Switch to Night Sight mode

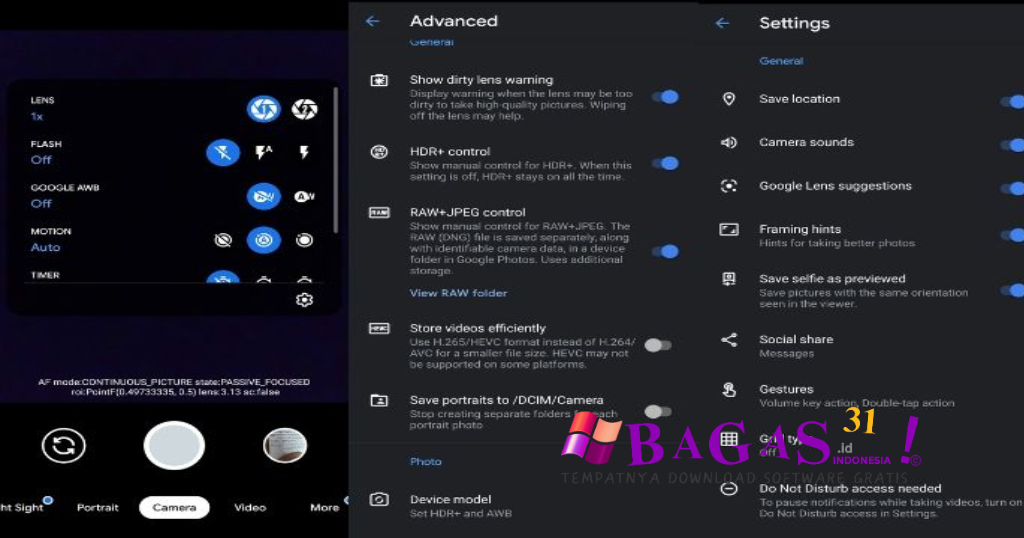point(22,507)
